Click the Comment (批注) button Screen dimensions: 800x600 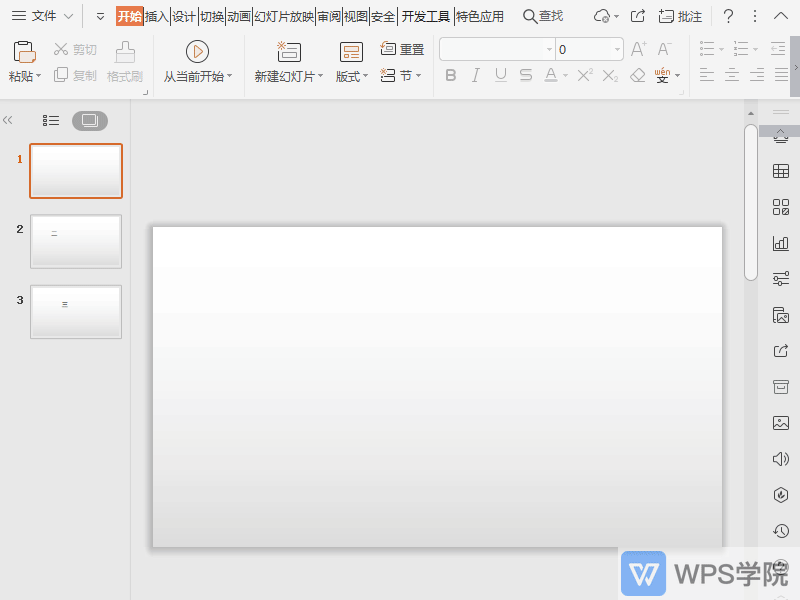point(680,16)
